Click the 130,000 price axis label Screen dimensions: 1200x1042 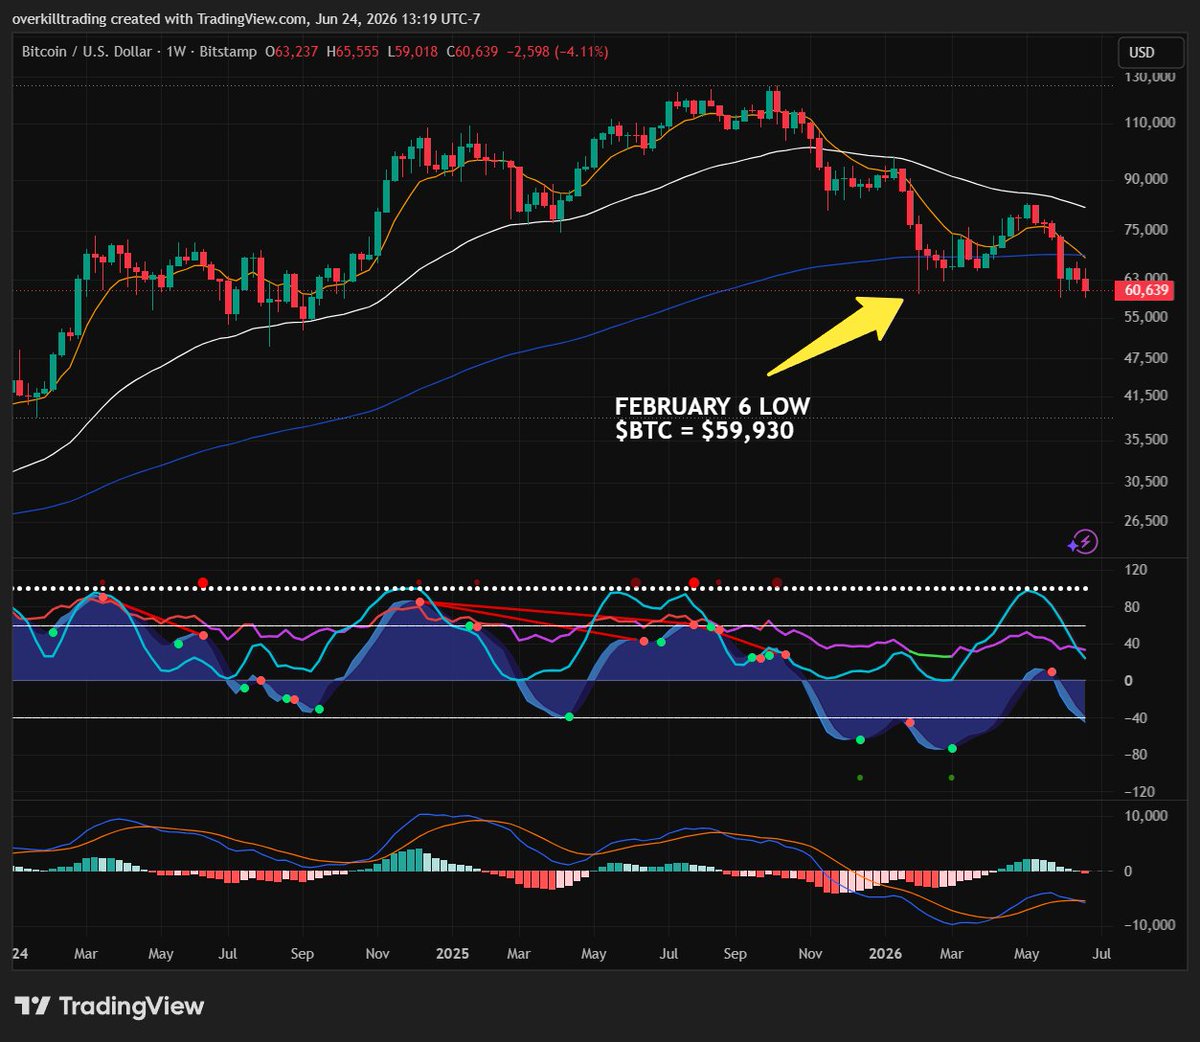1149,77
